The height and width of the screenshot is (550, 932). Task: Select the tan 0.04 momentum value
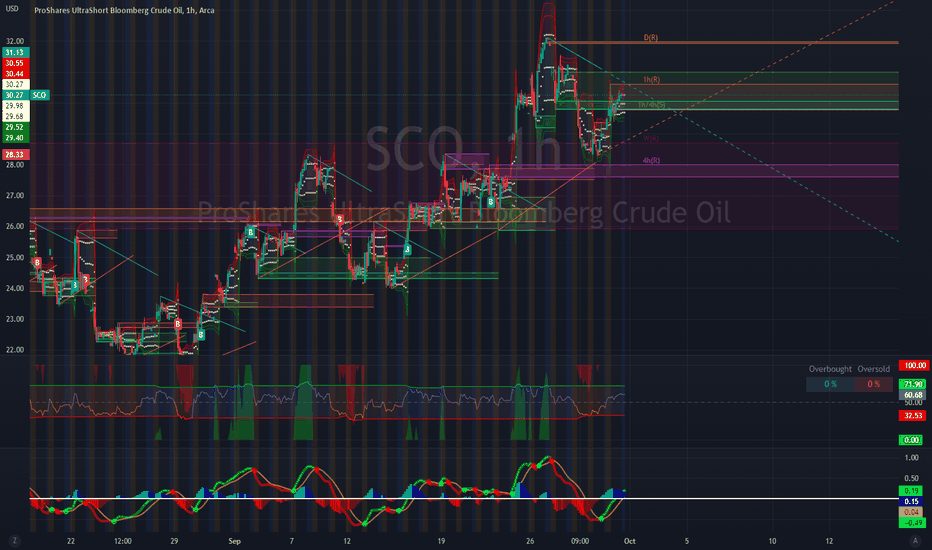(x=911, y=512)
